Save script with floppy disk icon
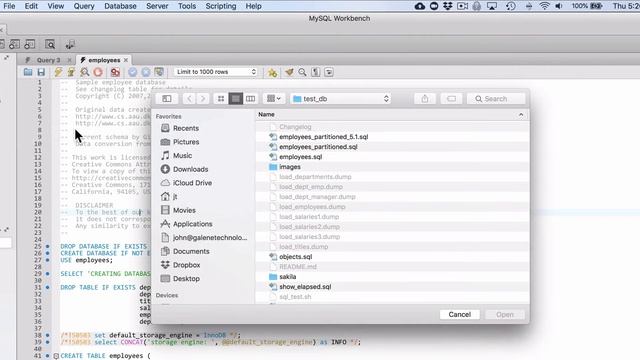Image resolution: width=640 pixels, height=360 pixels. tap(41, 72)
